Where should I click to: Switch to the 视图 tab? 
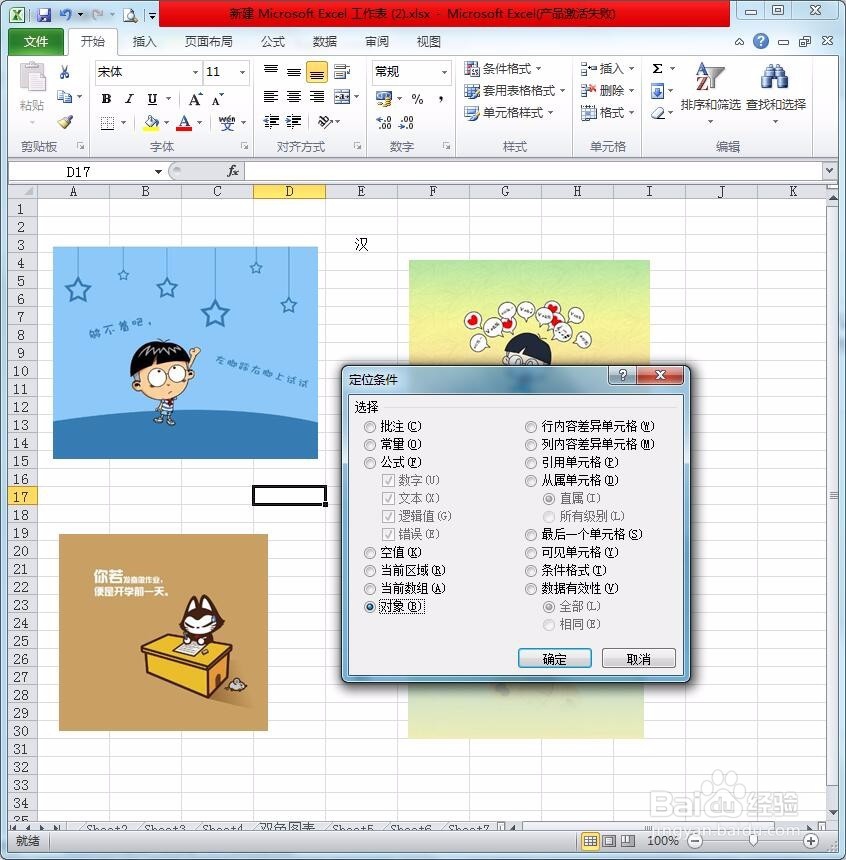coord(428,42)
